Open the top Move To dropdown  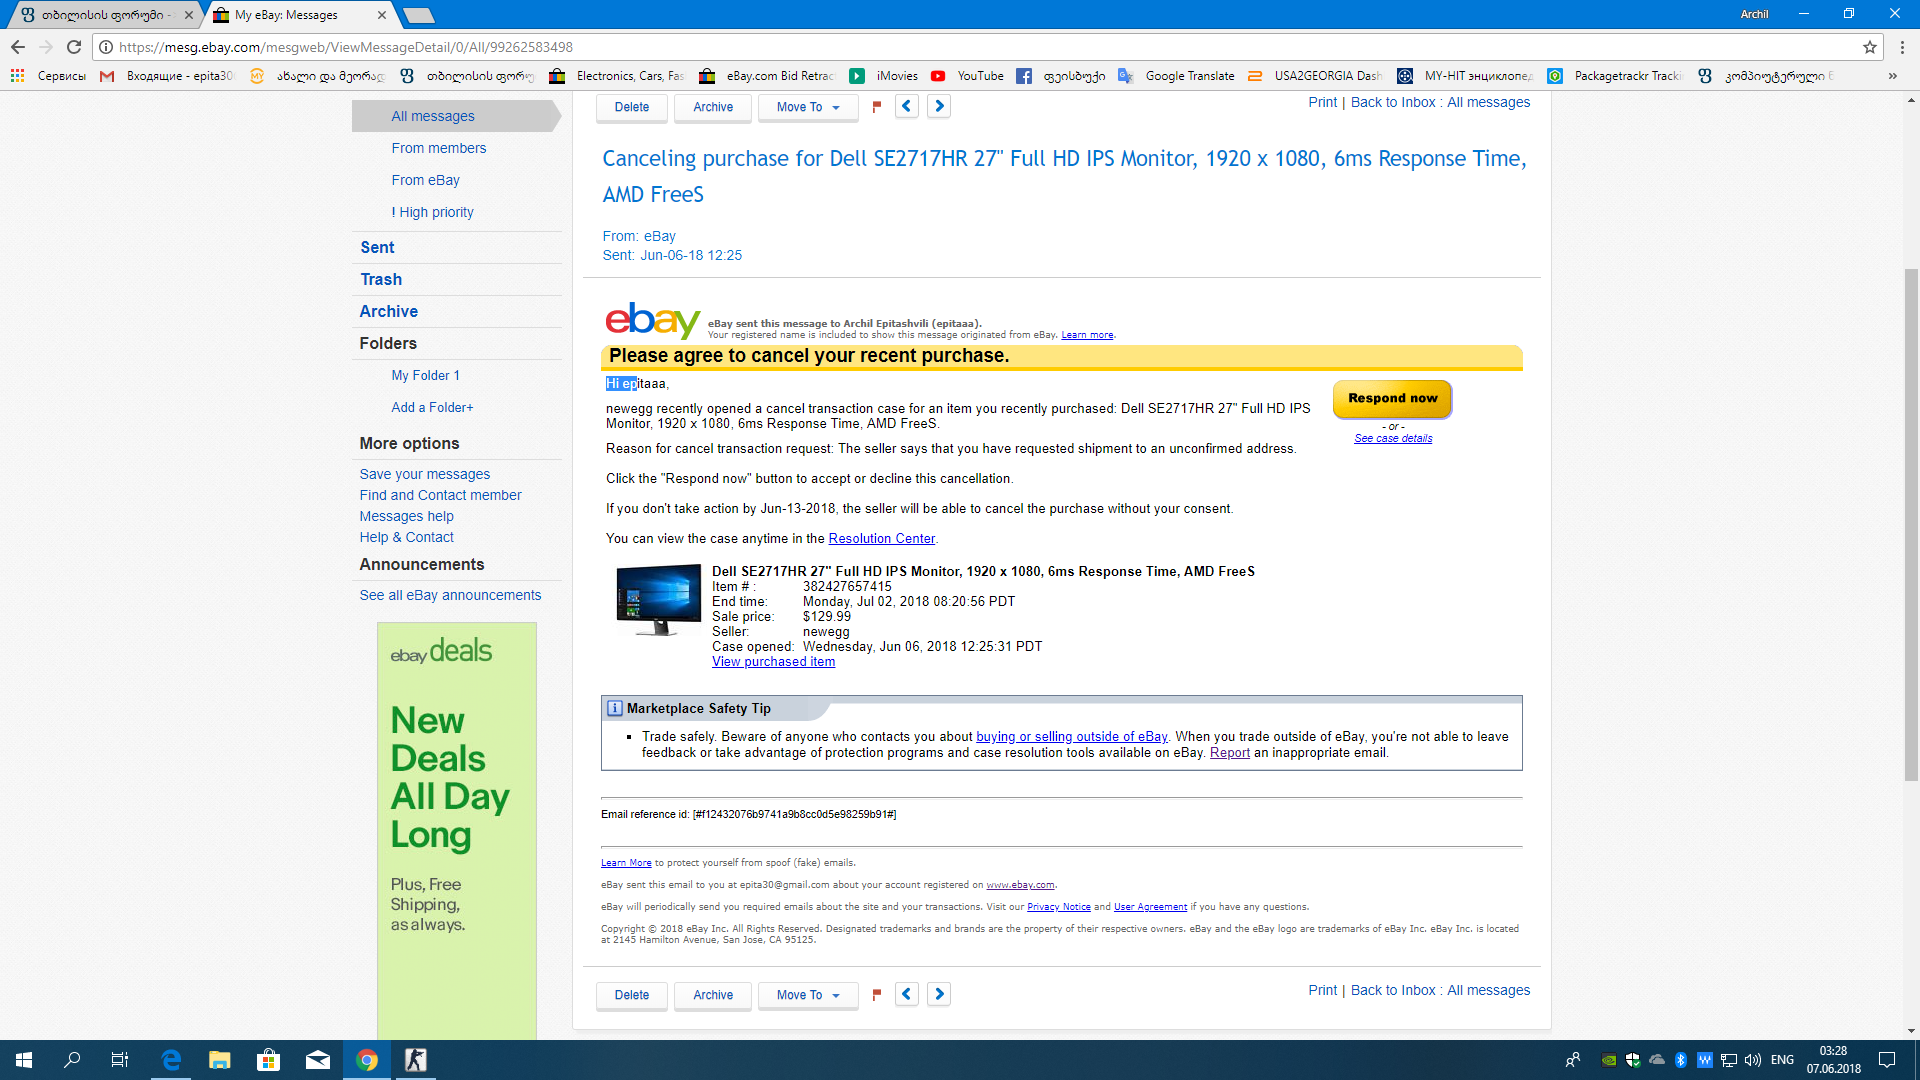[808, 107]
